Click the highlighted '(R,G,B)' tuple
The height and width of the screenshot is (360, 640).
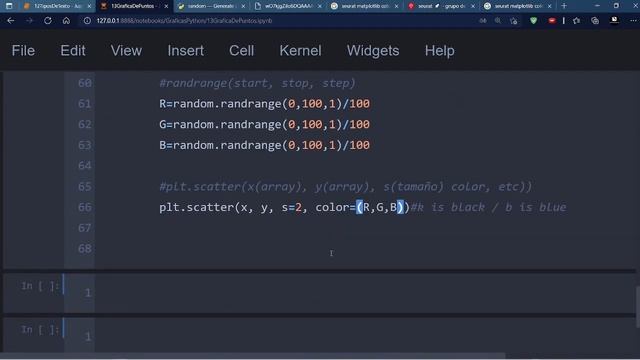coord(380,207)
